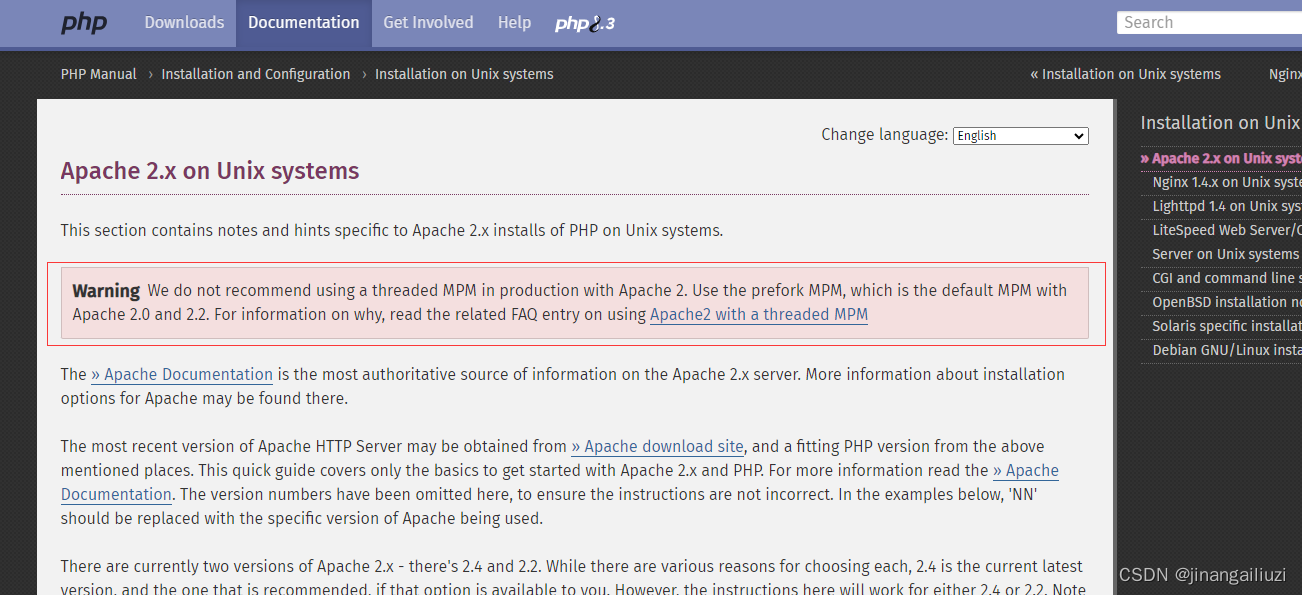Screen dimensions: 1302x595
Task: Open the PHP 8.3 release page icon
Action: click(584, 22)
